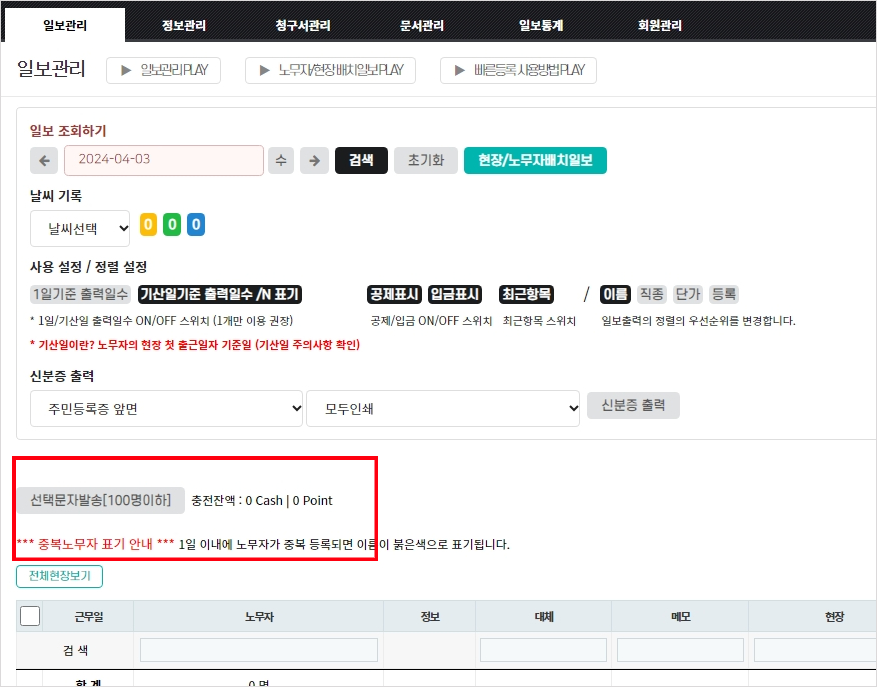
Task: Click the date field showing 2024-04-03
Action: [164, 160]
